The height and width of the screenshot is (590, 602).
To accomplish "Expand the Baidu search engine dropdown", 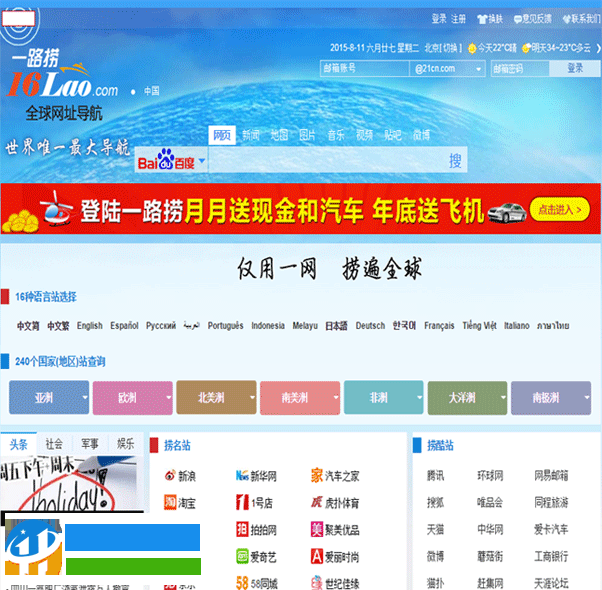I will coord(202,160).
